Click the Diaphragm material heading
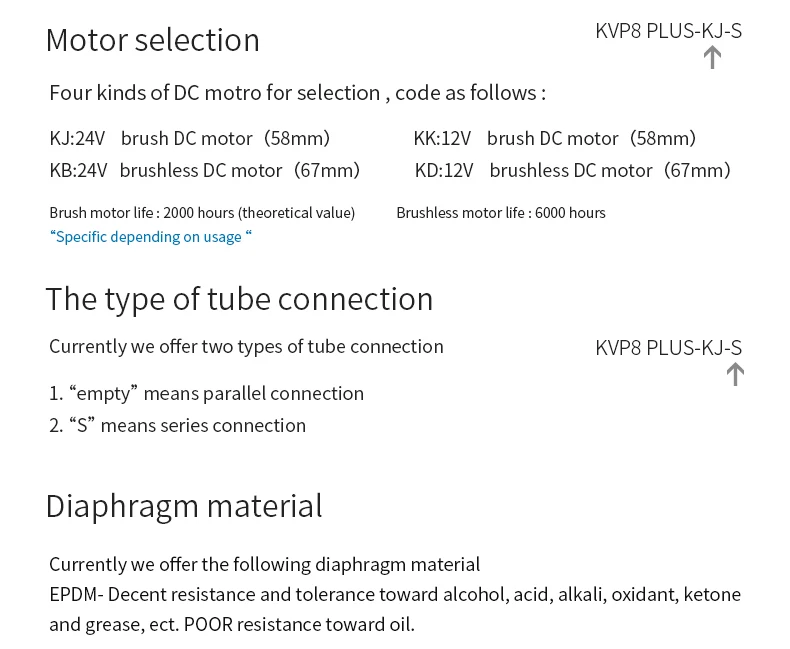Viewport: 790px width, 649px height. click(x=184, y=506)
